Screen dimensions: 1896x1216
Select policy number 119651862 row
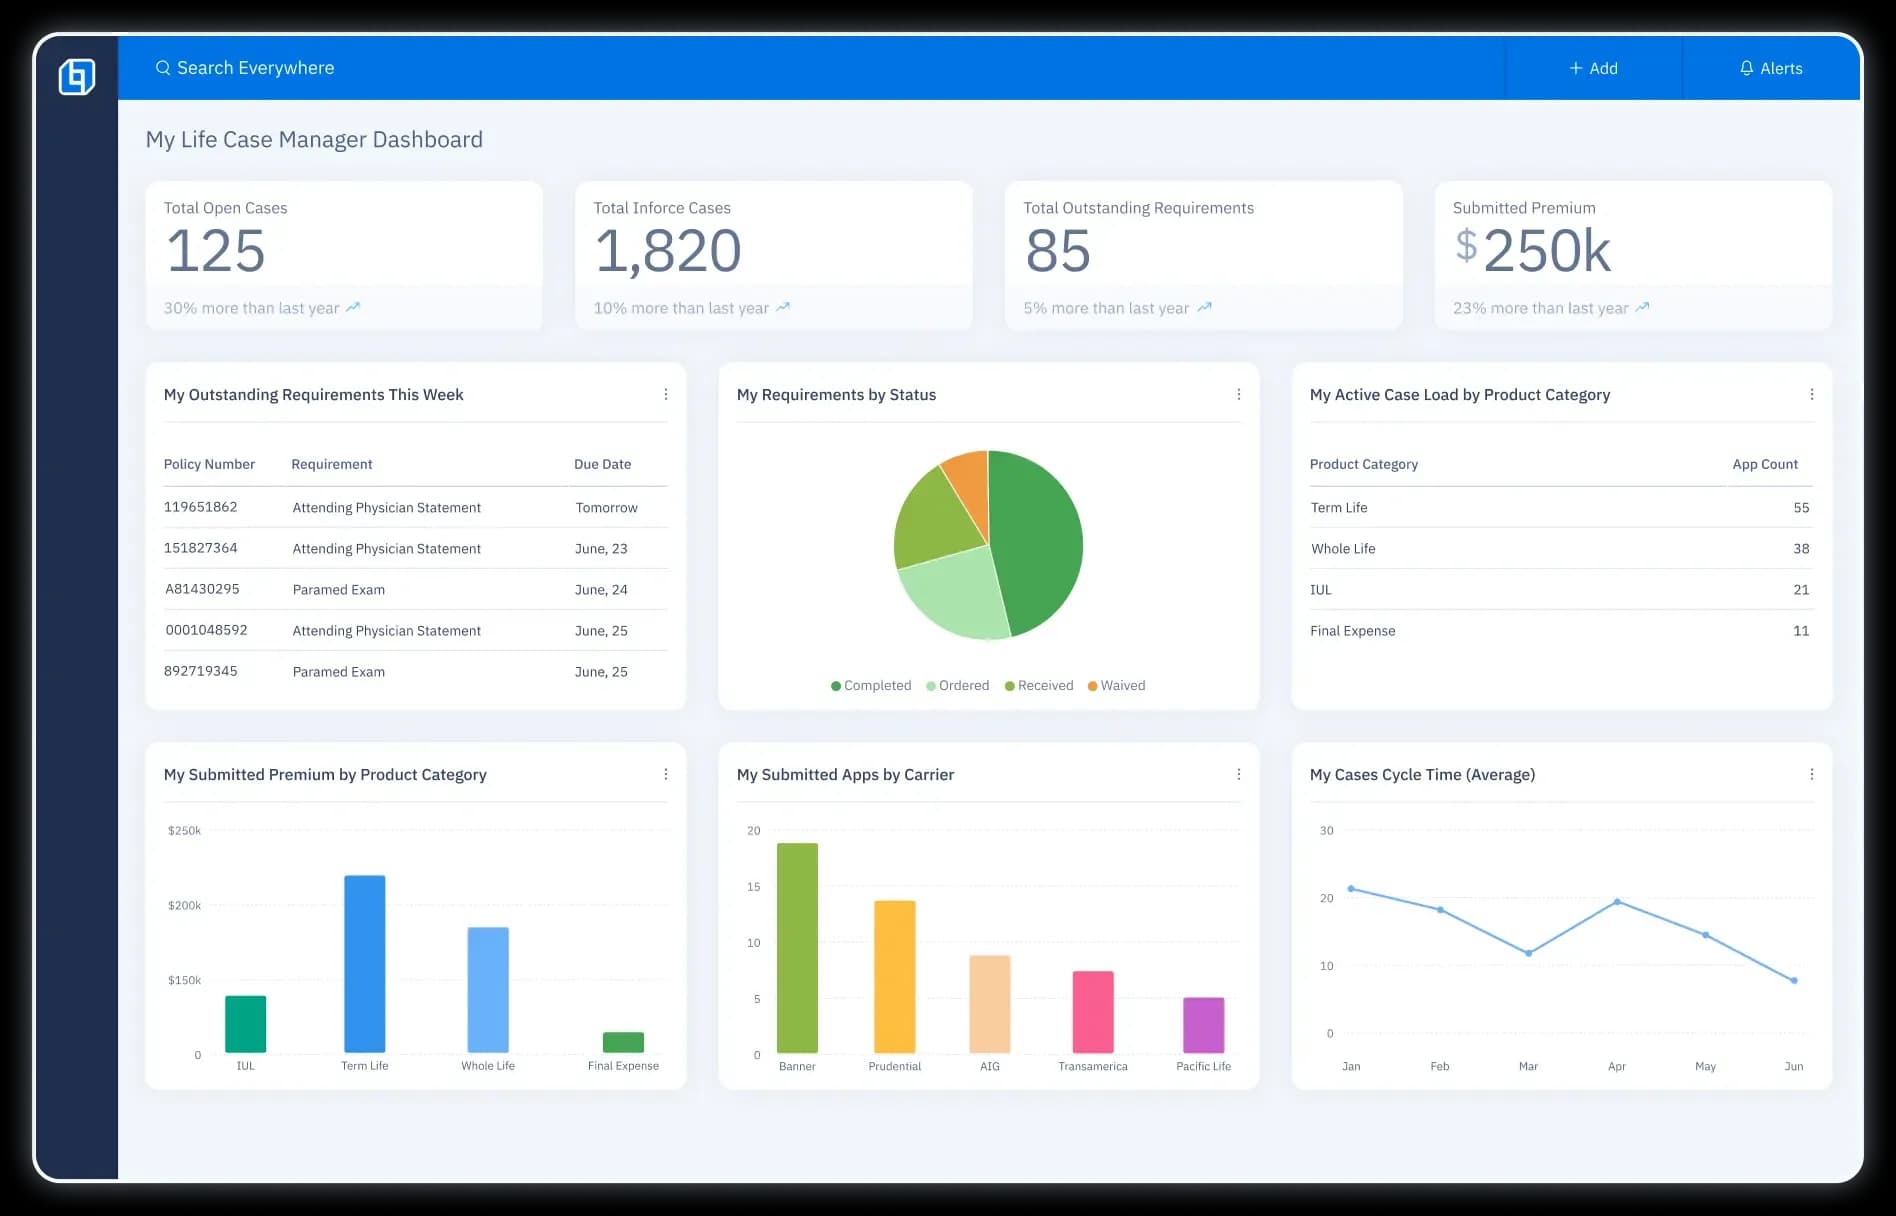point(201,508)
